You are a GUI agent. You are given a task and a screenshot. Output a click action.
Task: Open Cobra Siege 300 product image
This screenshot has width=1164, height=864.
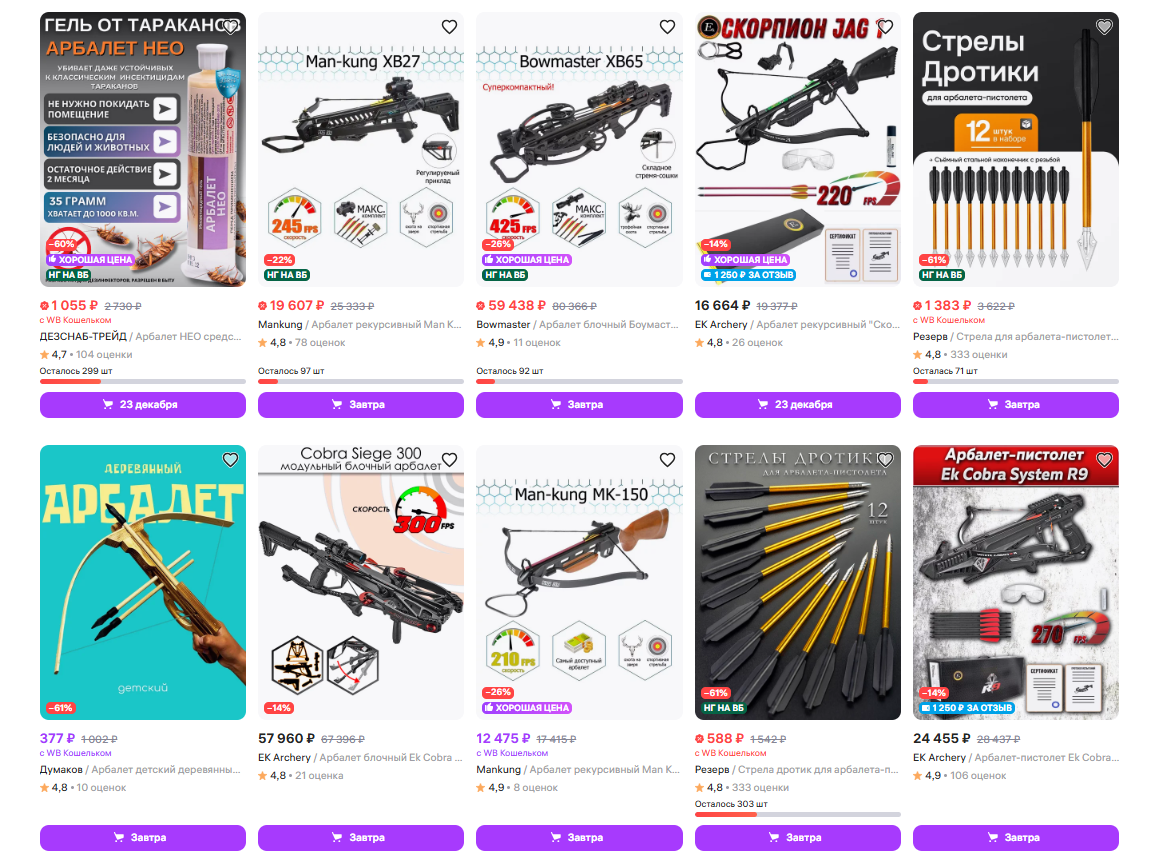point(361,582)
